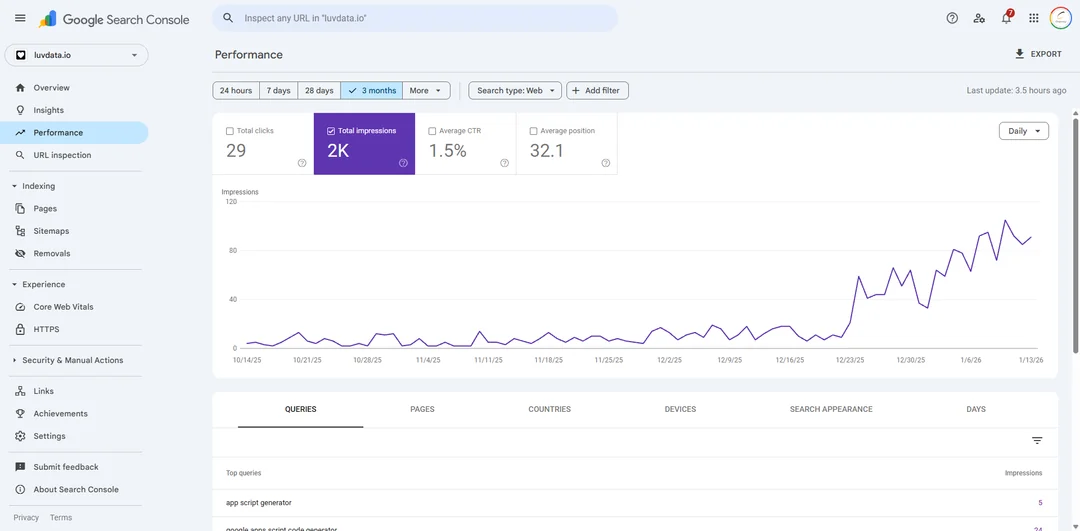Click the users and permissions icon
This screenshot has width=1080, height=531.
tap(979, 18)
